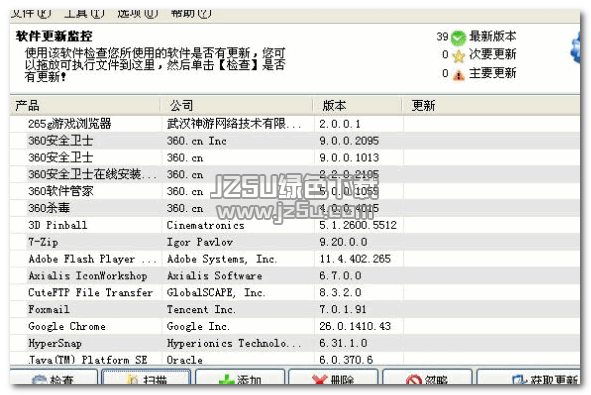This screenshot has height=395, width=591.
Task: Select the Foxmail row
Action: click(x=295, y=309)
